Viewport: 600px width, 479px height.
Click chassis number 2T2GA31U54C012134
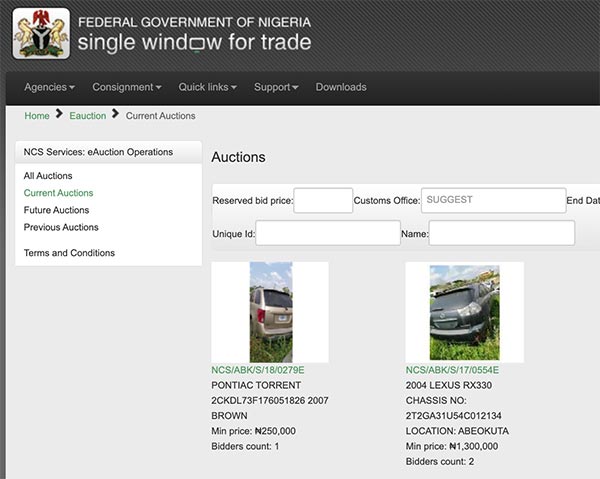(453, 416)
